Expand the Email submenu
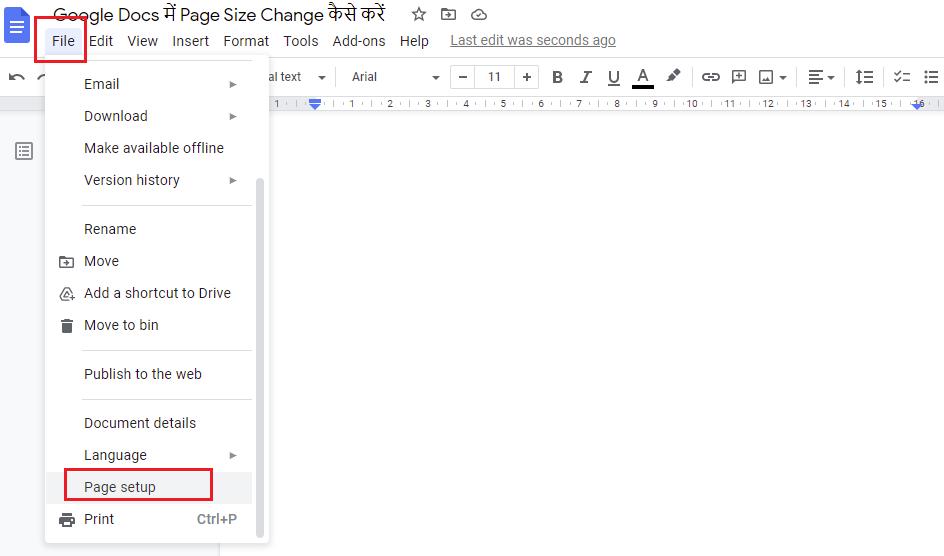The height and width of the screenshot is (556, 944). (x=151, y=84)
